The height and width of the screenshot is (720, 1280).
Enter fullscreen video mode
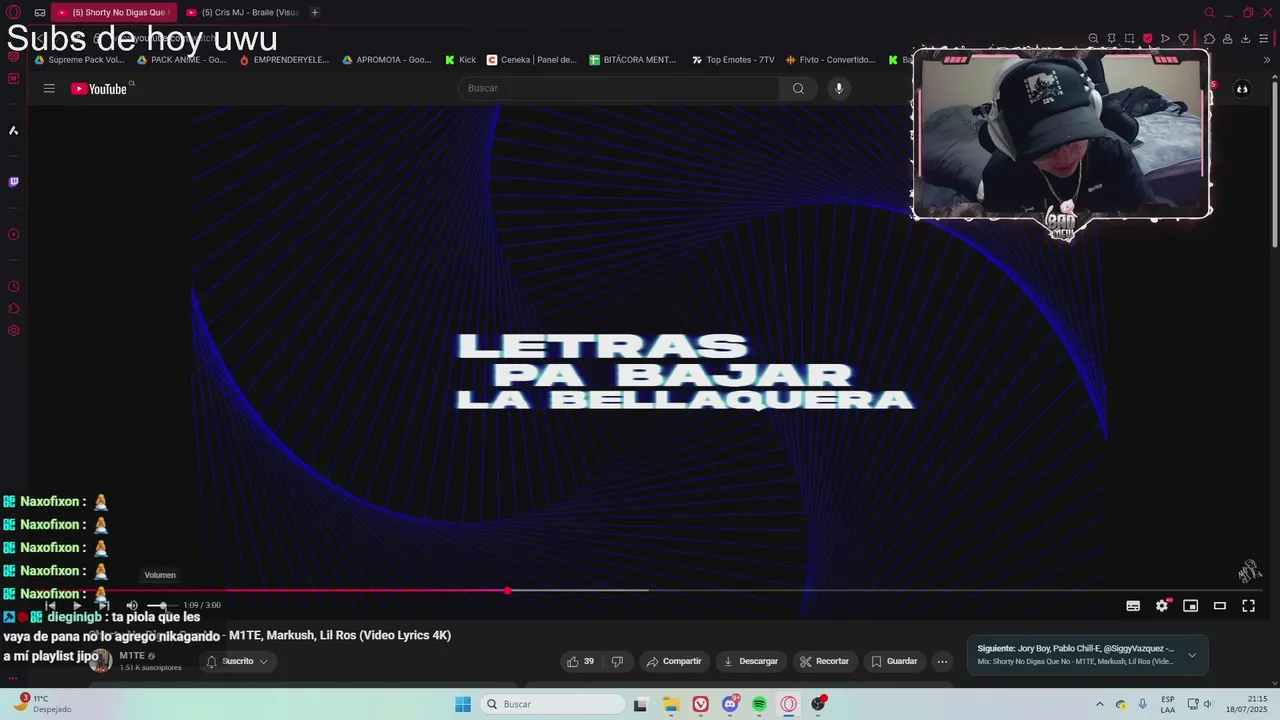(x=1248, y=606)
